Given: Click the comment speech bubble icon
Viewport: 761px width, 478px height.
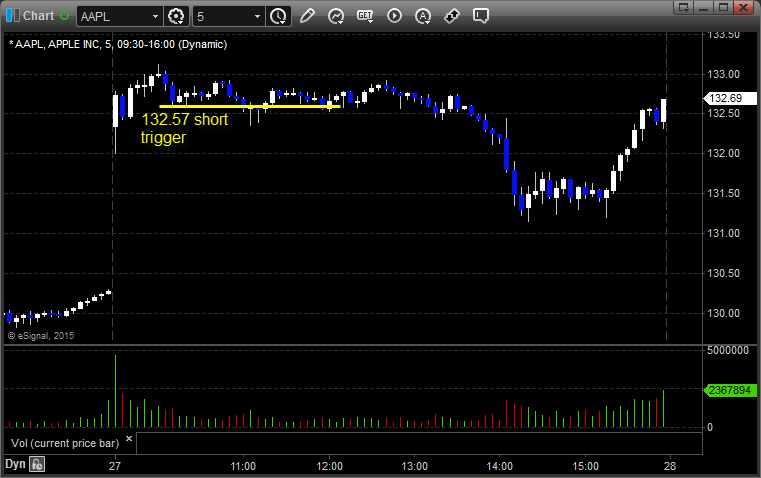Looking at the screenshot, I should click(x=480, y=16).
